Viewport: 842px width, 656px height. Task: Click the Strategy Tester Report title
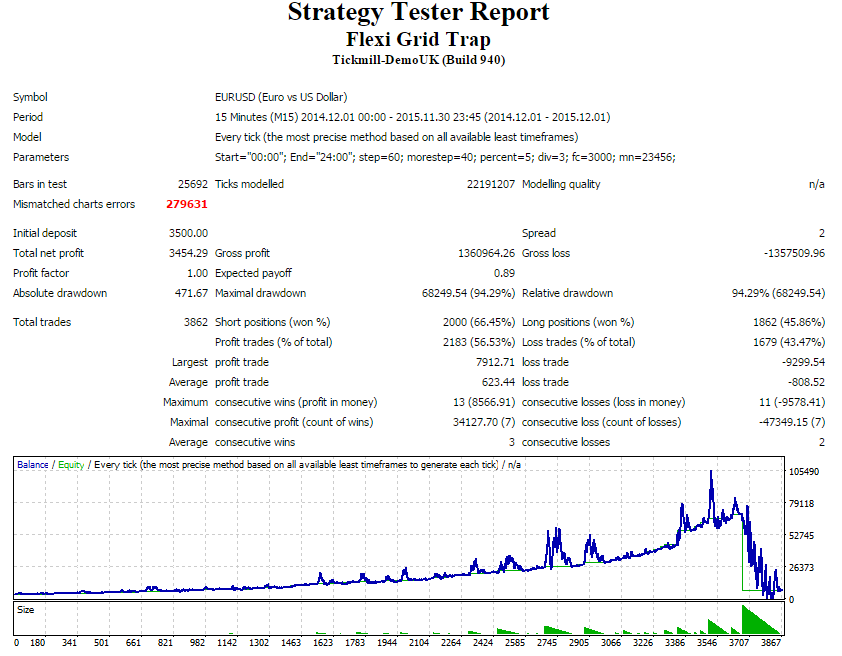(418, 12)
